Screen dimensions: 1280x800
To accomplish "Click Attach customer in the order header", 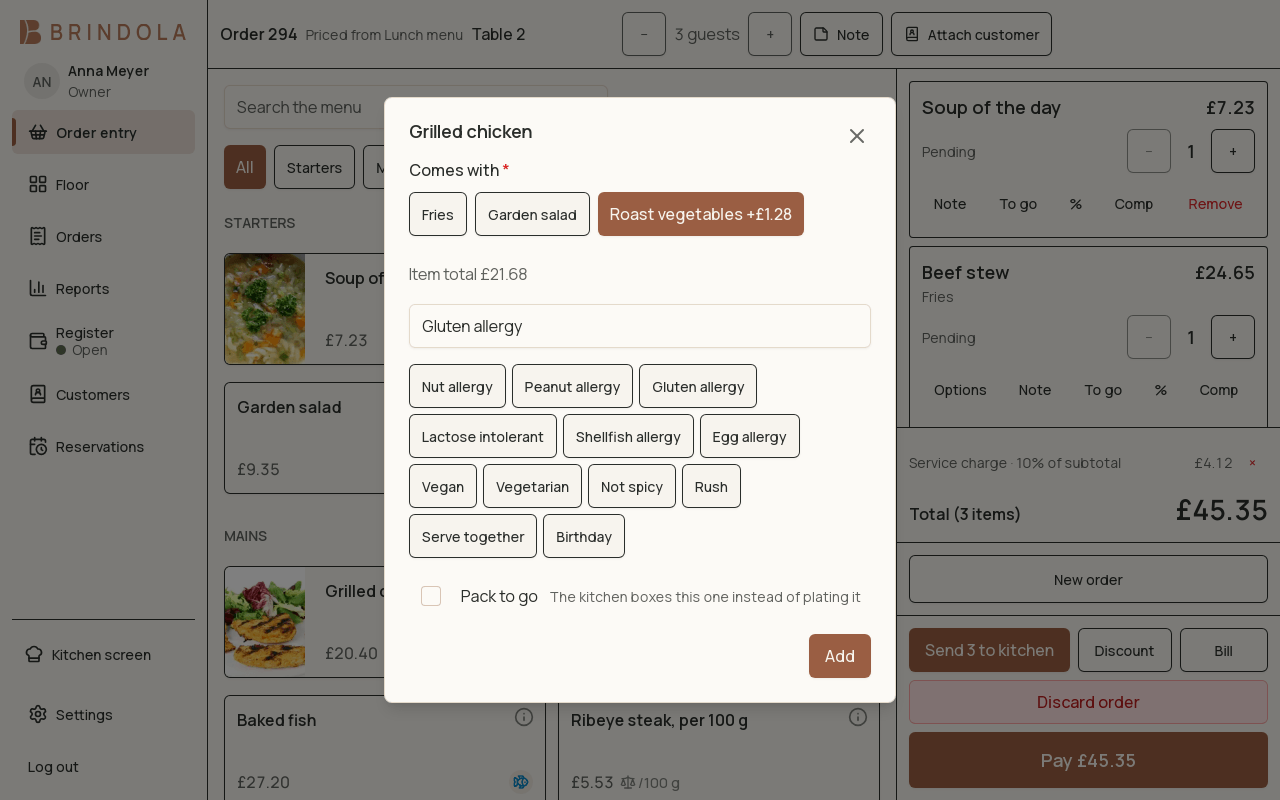I will (x=971, y=34).
